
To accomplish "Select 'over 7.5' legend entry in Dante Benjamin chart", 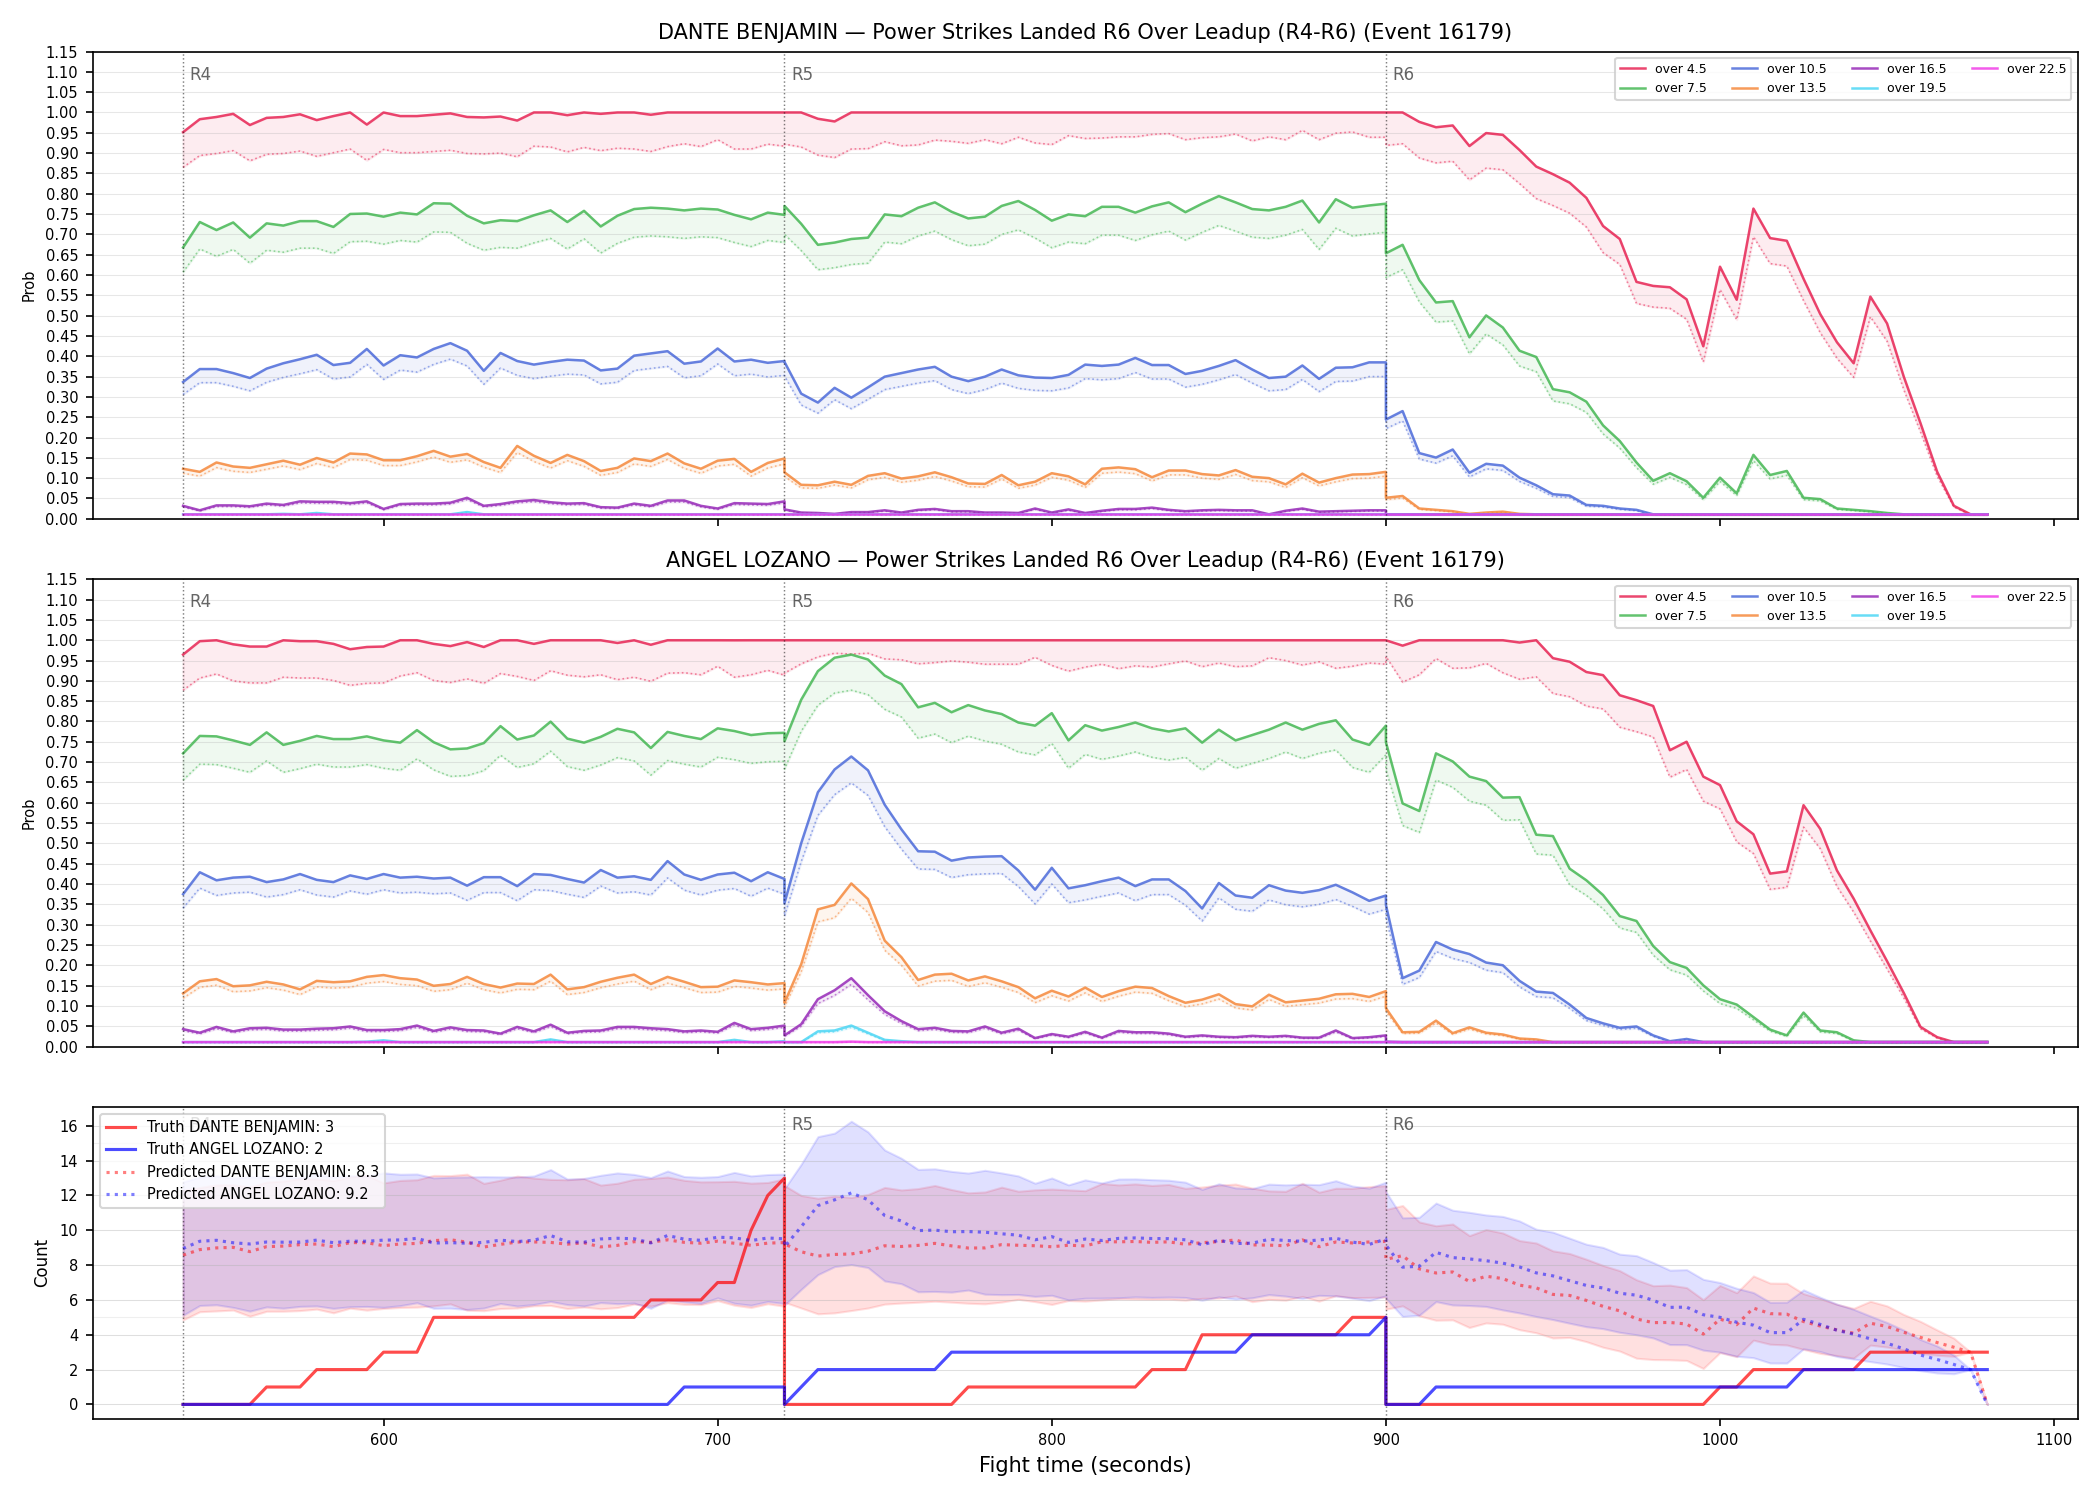I will coord(1663,88).
